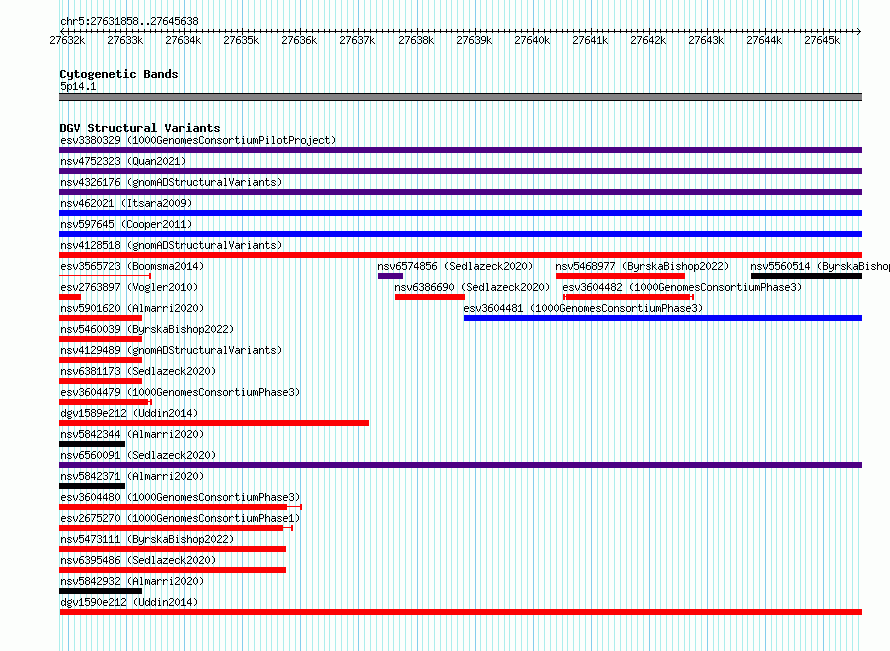Click nsv597645 (Cooper2011) label
This screenshot has height=651, width=890.
[126, 224]
